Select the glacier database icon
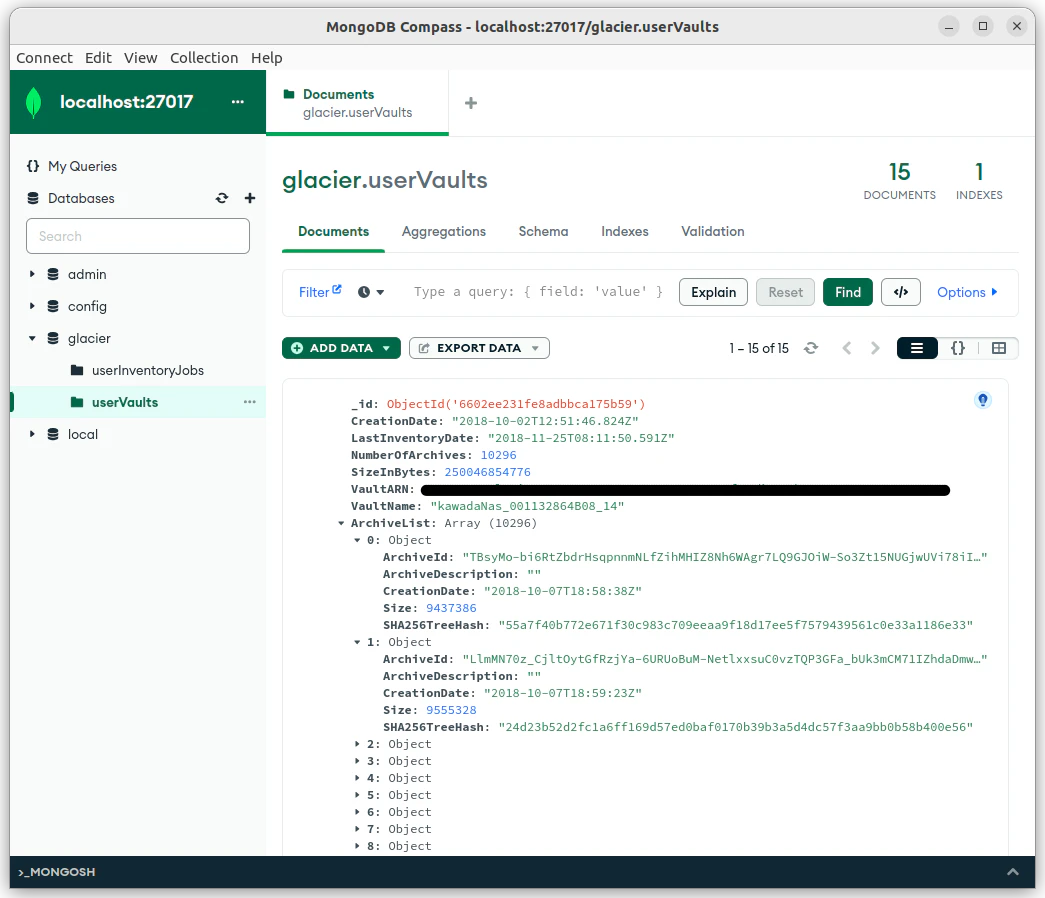The height and width of the screenshot is (898, 1045). tap(53, 338)
